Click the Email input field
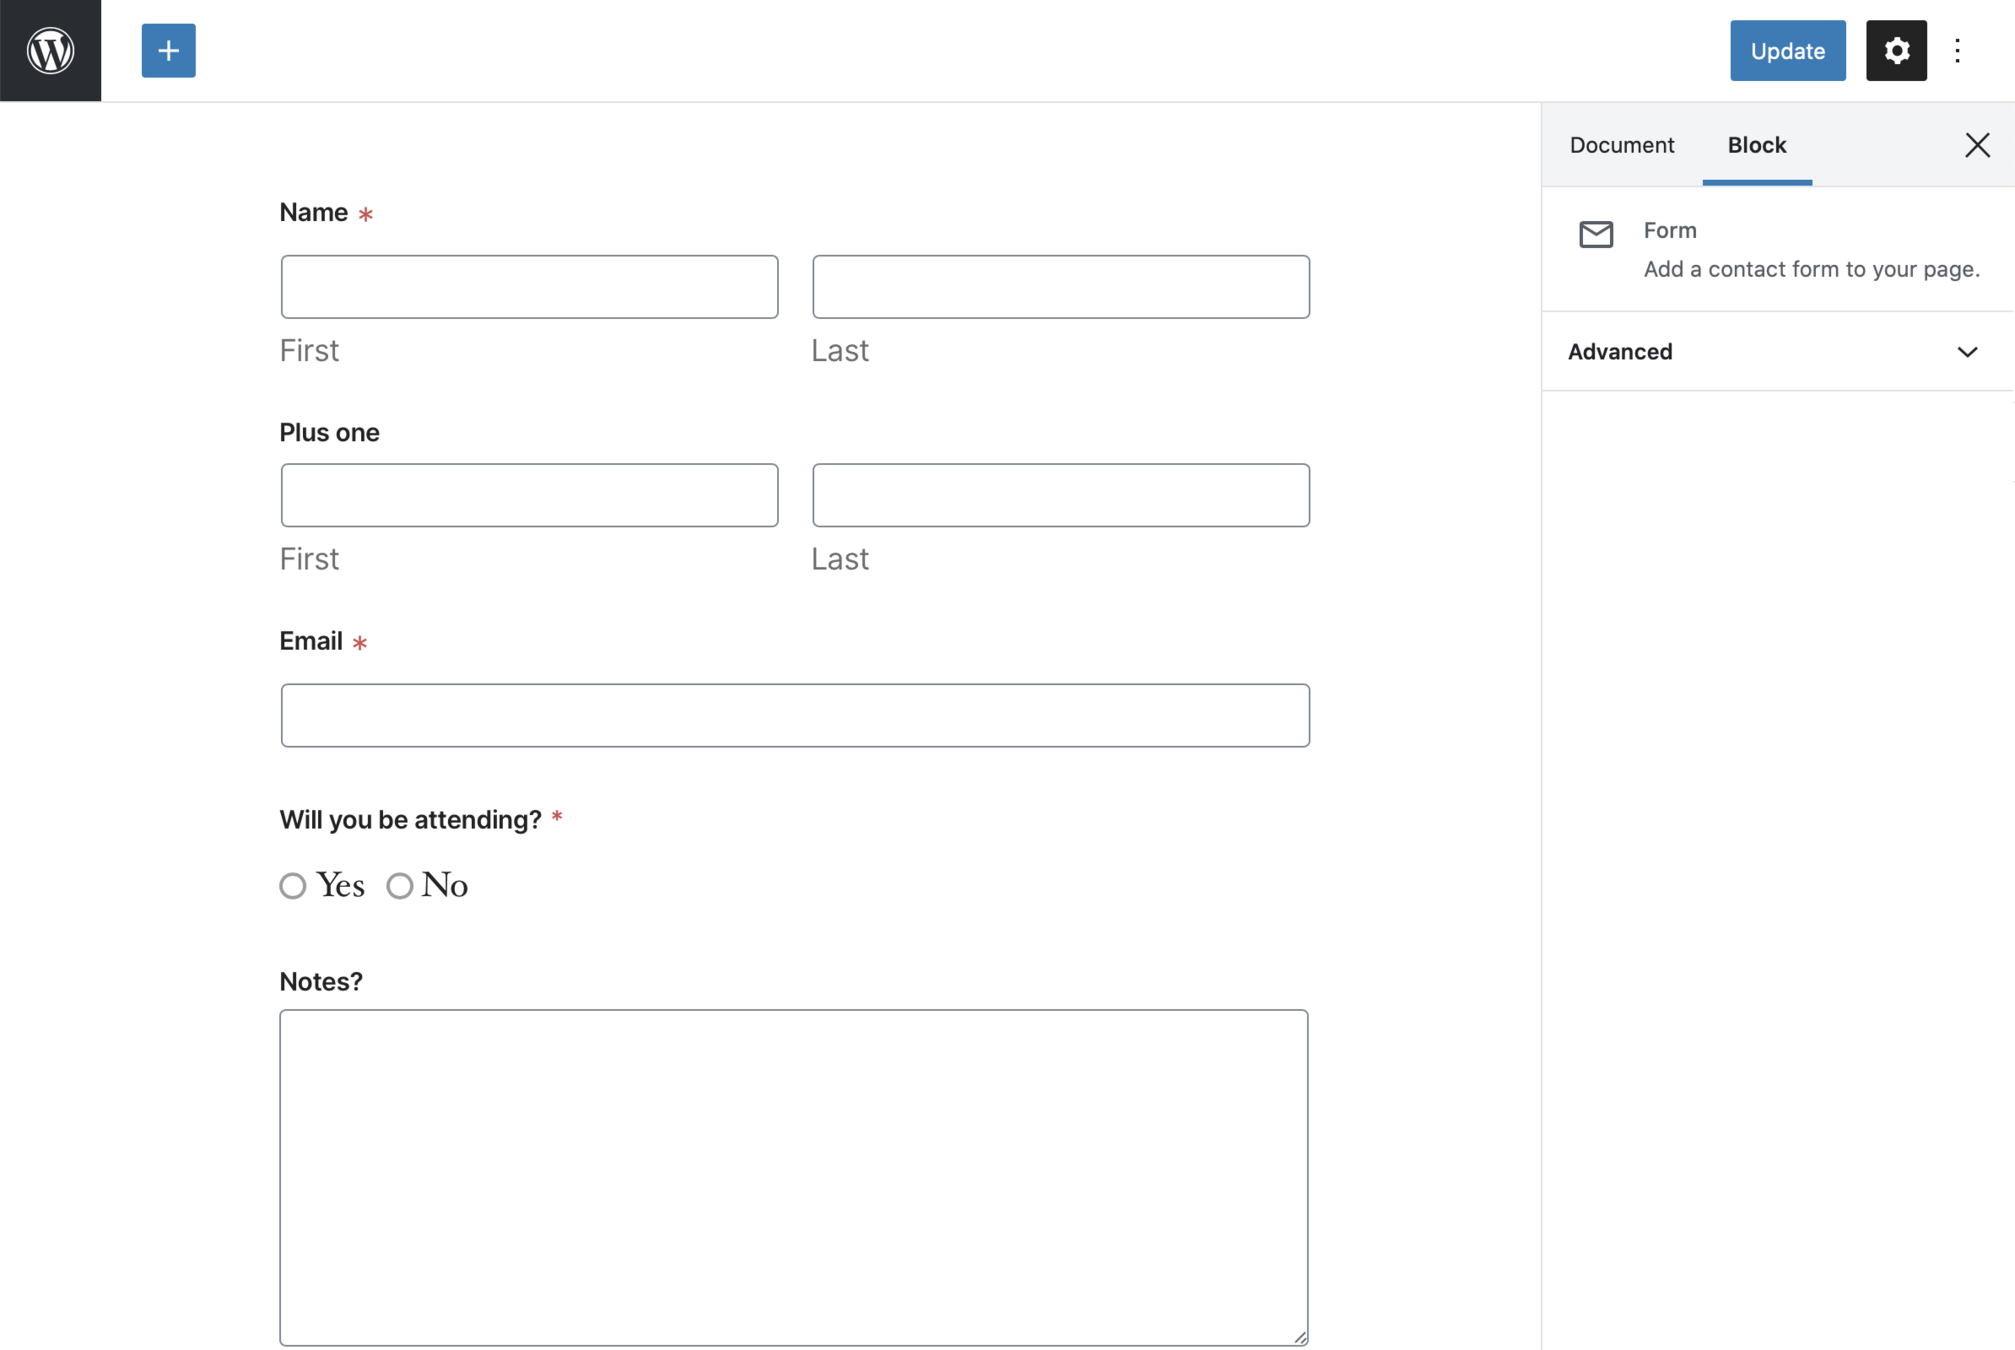 [x=795, y=715]
